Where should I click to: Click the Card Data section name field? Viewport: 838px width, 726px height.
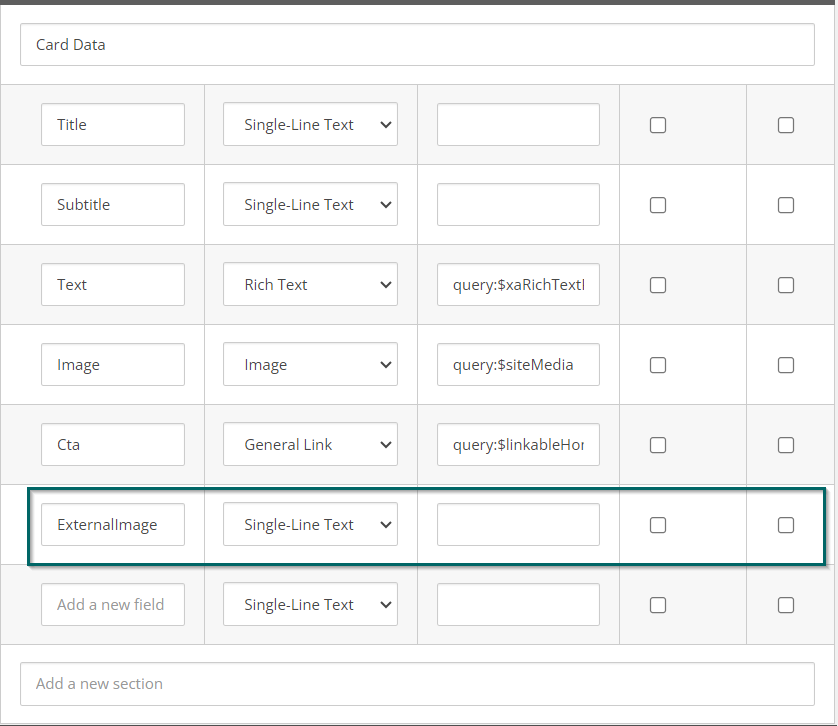[417, 45]
